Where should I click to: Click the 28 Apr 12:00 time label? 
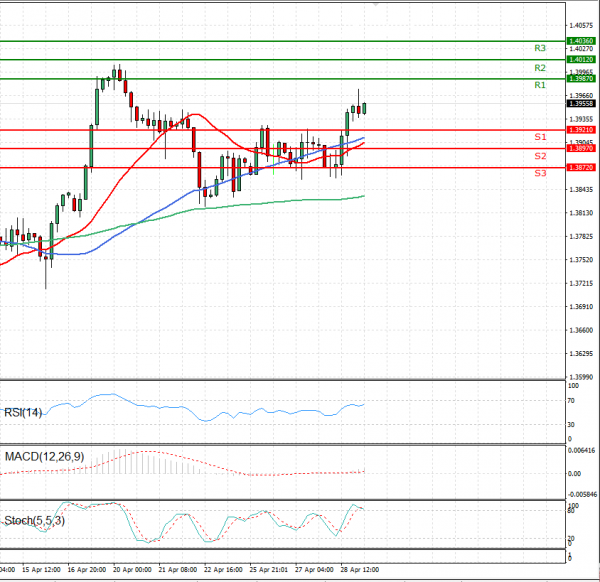360,569
